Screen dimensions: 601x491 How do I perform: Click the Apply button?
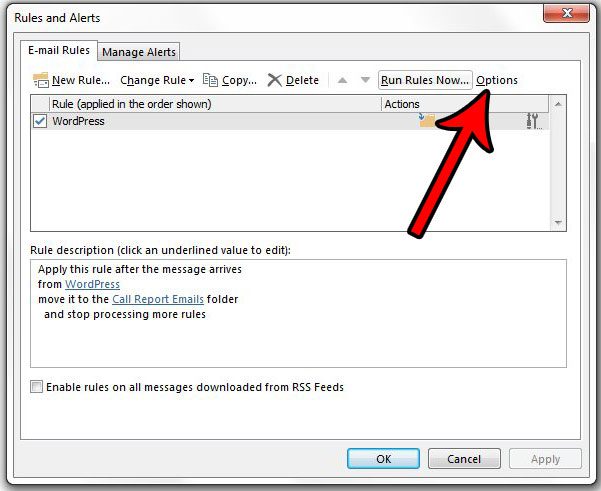click(545, 458)
